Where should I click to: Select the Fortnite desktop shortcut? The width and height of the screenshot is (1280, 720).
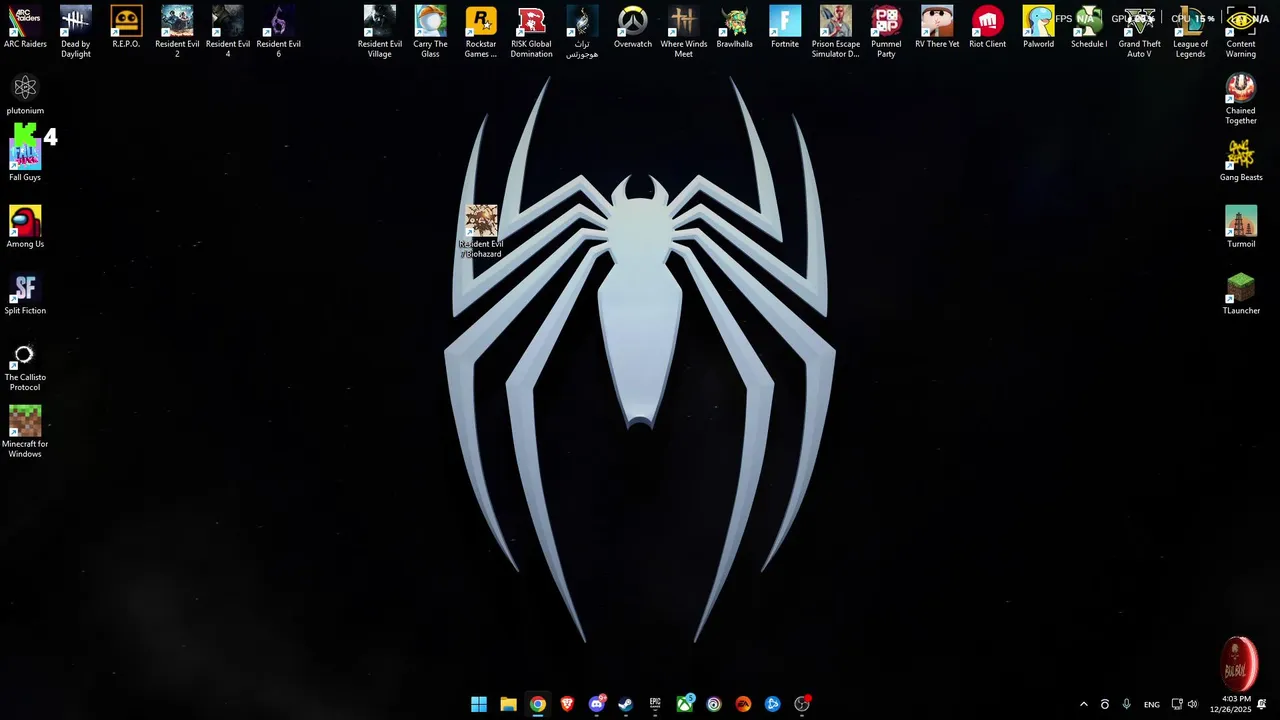coord(785,27)
